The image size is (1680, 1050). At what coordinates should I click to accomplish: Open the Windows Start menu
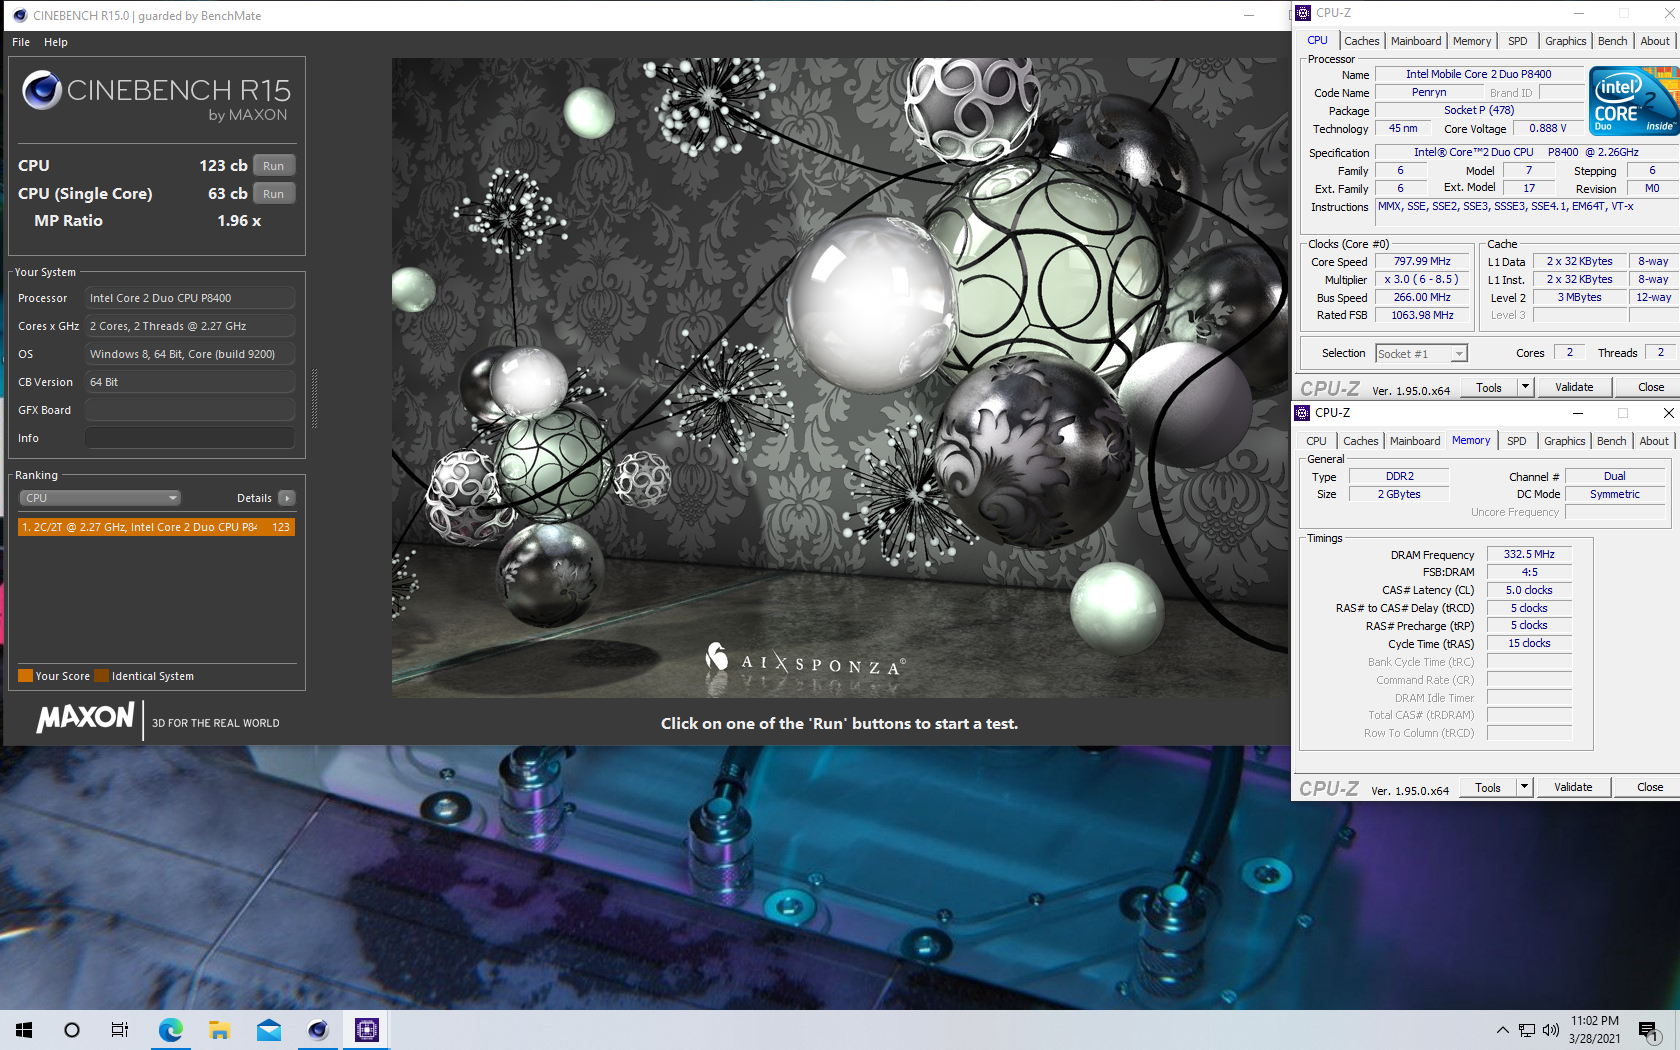(24, 1030)
